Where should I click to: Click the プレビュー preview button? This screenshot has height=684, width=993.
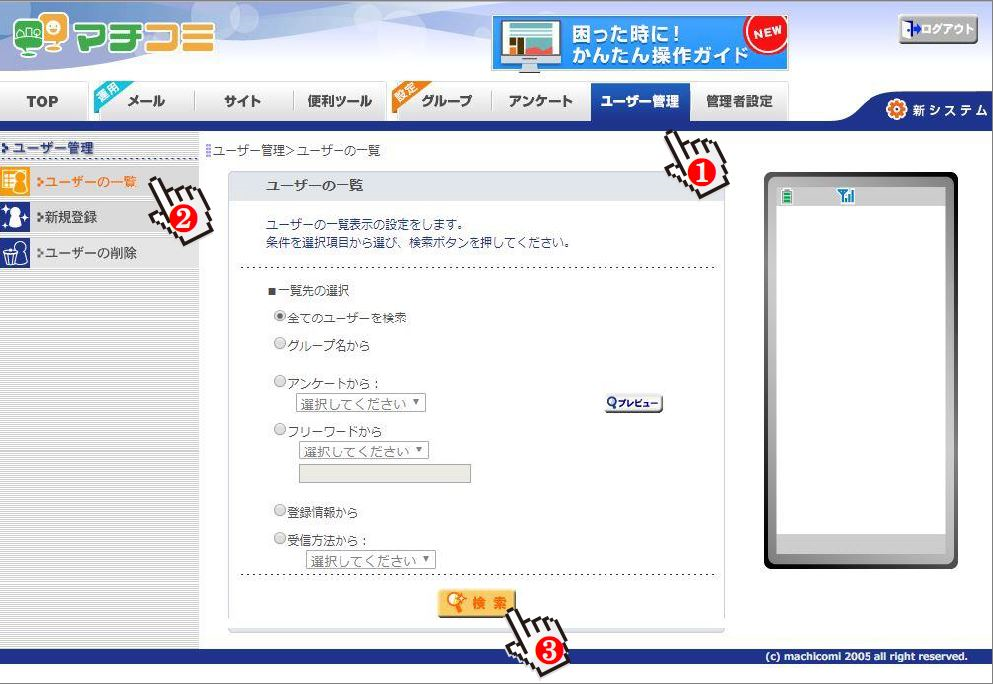tap(634, 403)
